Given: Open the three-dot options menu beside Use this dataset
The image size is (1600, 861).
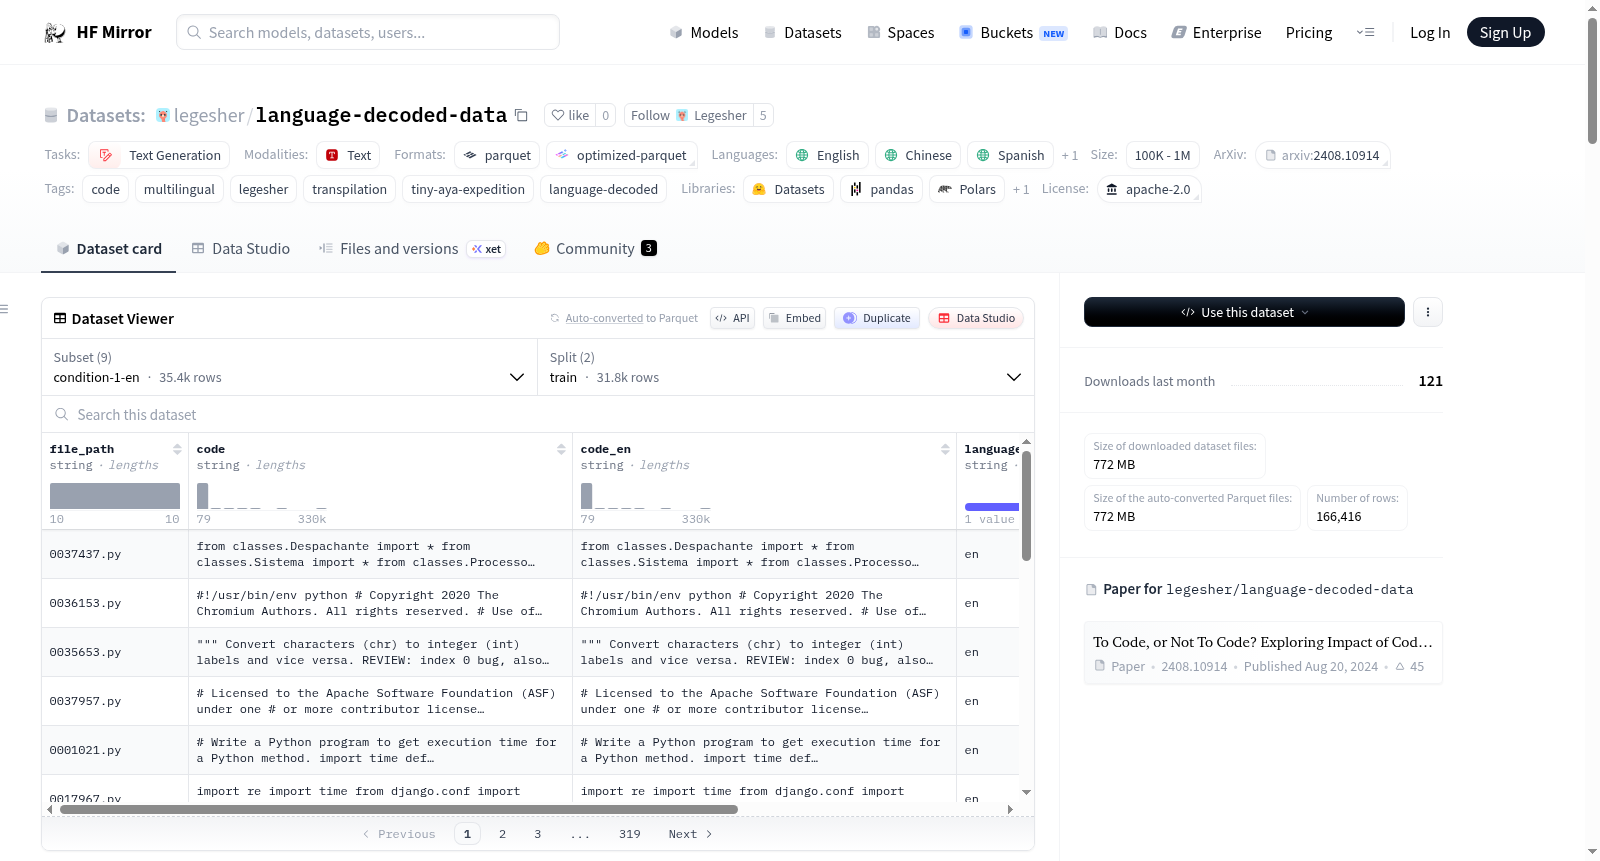Looking at the screenshot, I should (1428, 312).
